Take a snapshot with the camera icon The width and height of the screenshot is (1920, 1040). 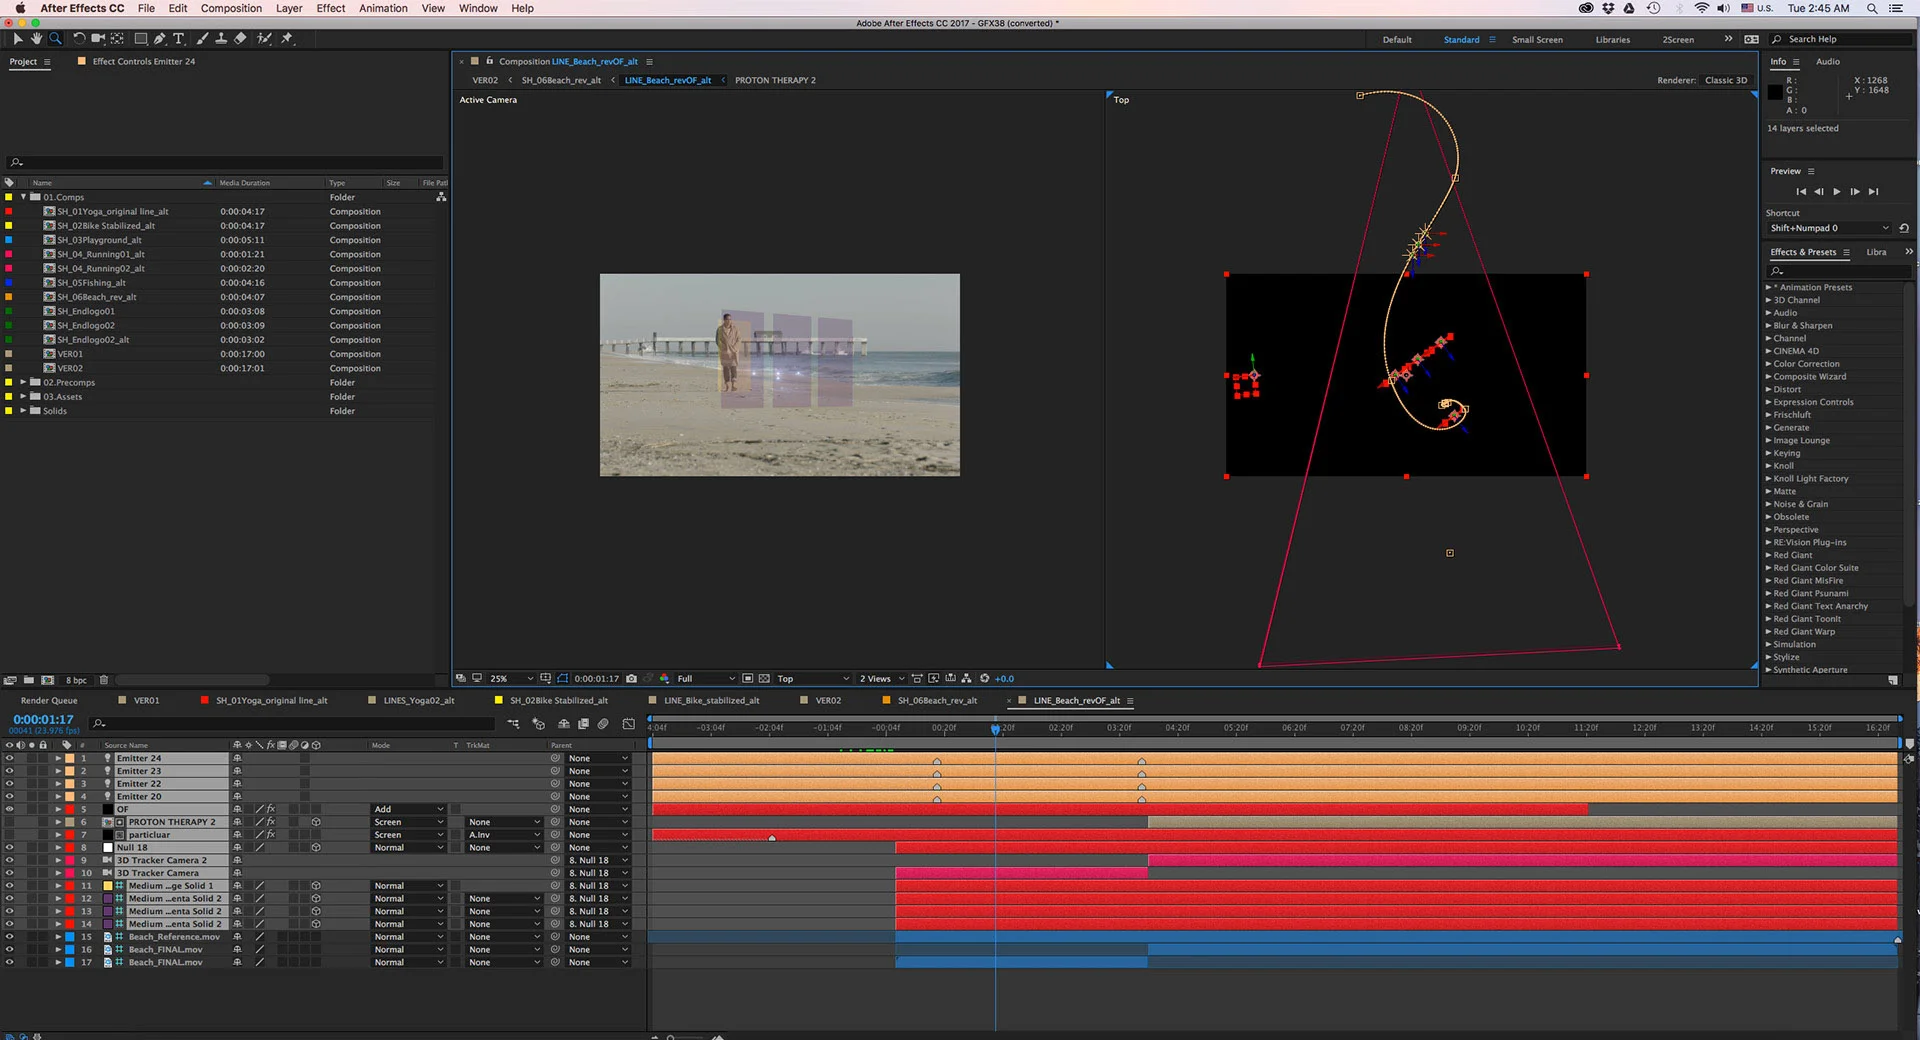coord(631,679)
